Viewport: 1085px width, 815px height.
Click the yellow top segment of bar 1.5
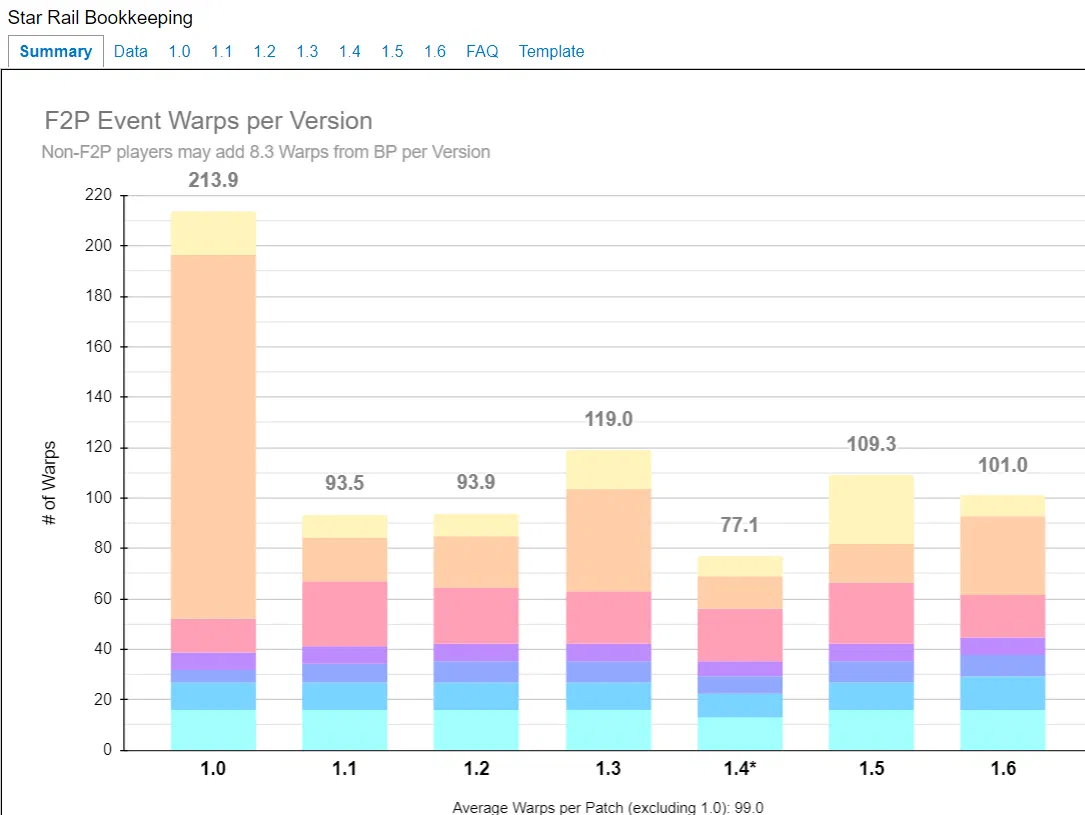pyautogui.click(x=871, y=509)
